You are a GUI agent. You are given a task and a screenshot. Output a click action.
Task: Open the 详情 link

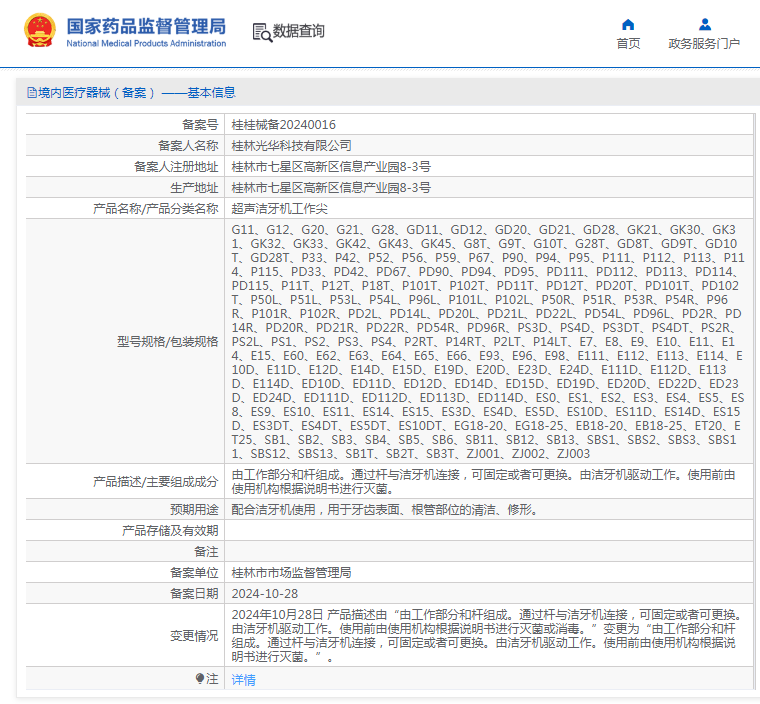pos(243,679)
